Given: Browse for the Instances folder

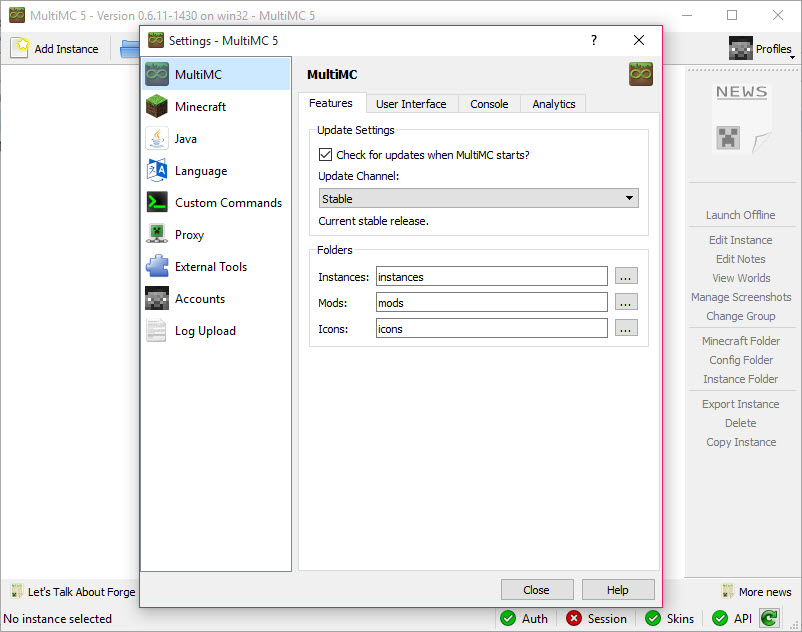Looking at the screenshot, I should pyautogui.click(x=626, y=276).
